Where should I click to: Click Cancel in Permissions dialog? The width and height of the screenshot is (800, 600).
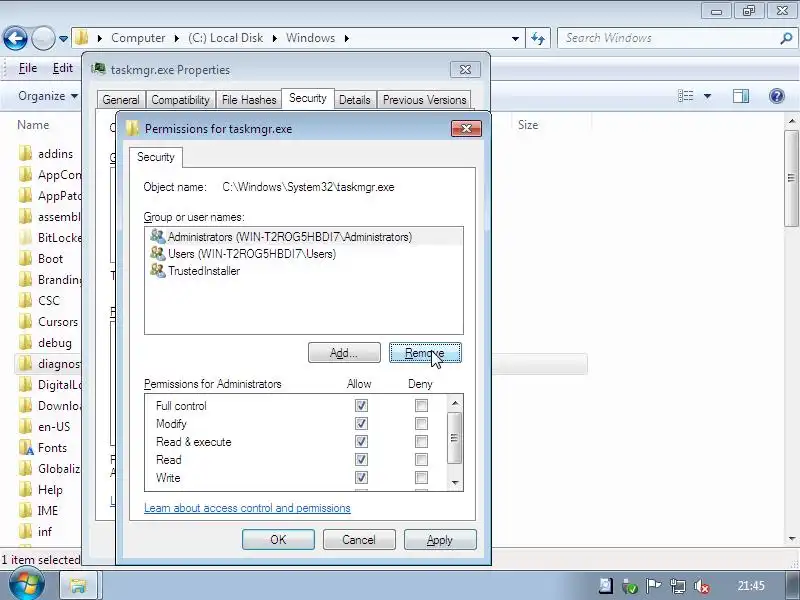tap(359, 540)
